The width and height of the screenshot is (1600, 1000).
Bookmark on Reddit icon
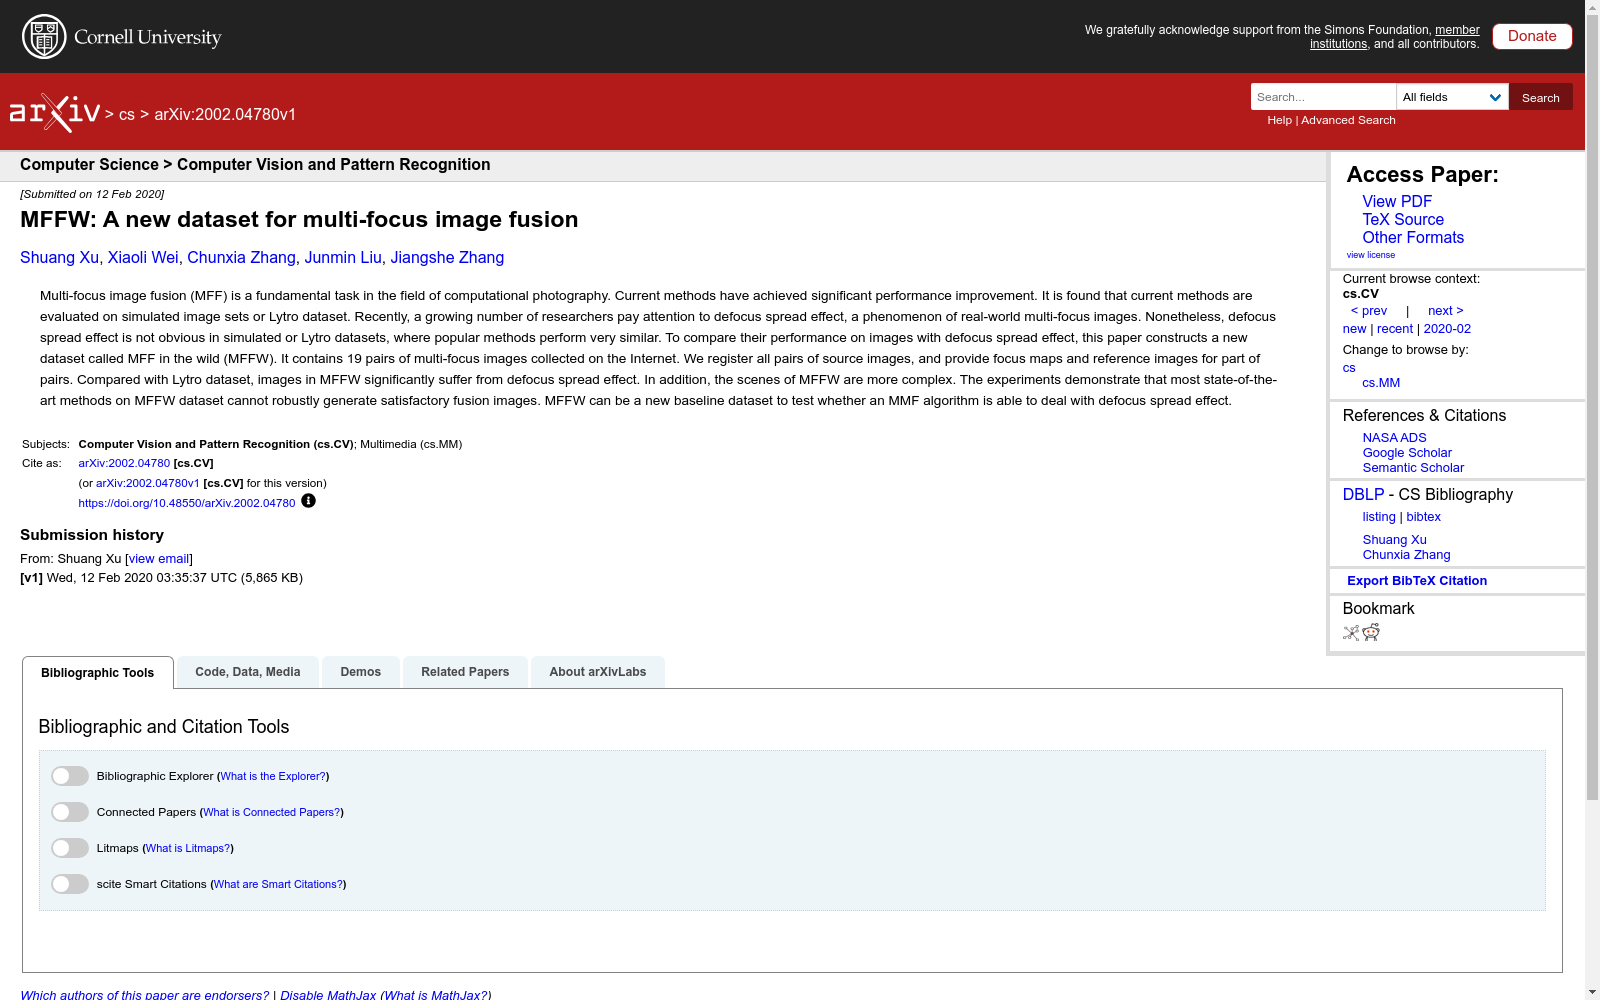point(1371,632)
